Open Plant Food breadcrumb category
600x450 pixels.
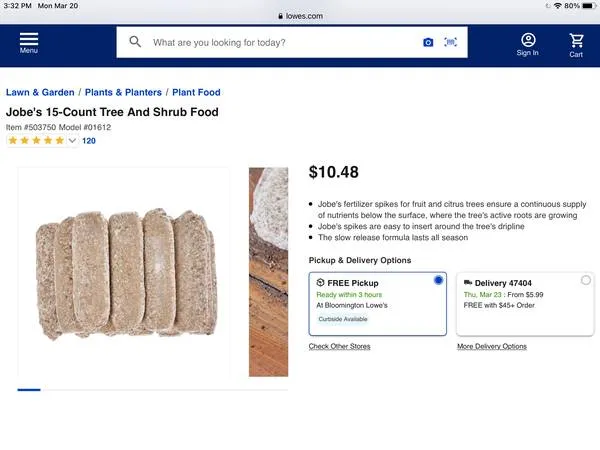pos(195,92)
